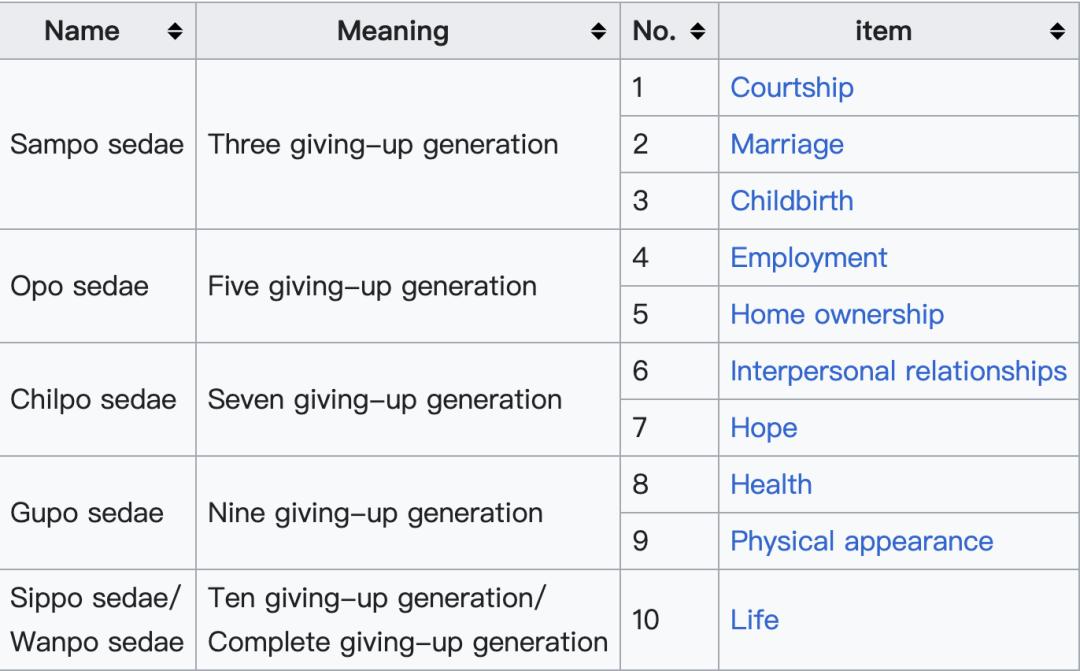Follow the Hope link
The image size is (1080, 671).
(763, 428)
